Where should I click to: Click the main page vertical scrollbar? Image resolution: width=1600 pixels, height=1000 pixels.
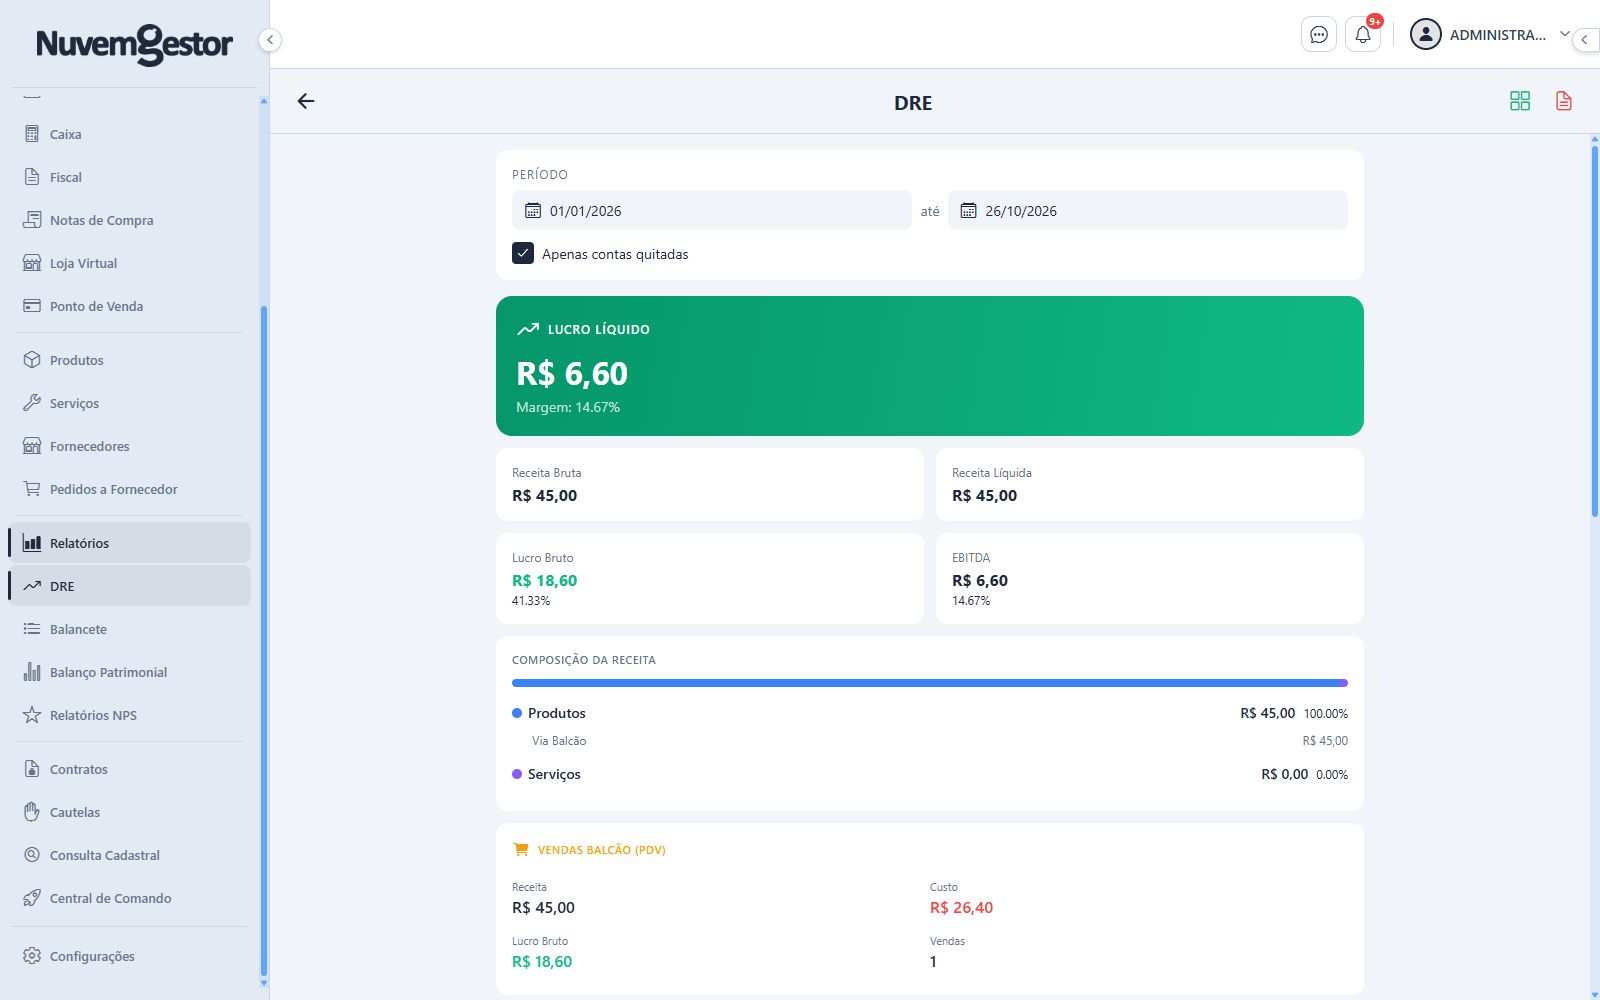(x=1594, y=331)
